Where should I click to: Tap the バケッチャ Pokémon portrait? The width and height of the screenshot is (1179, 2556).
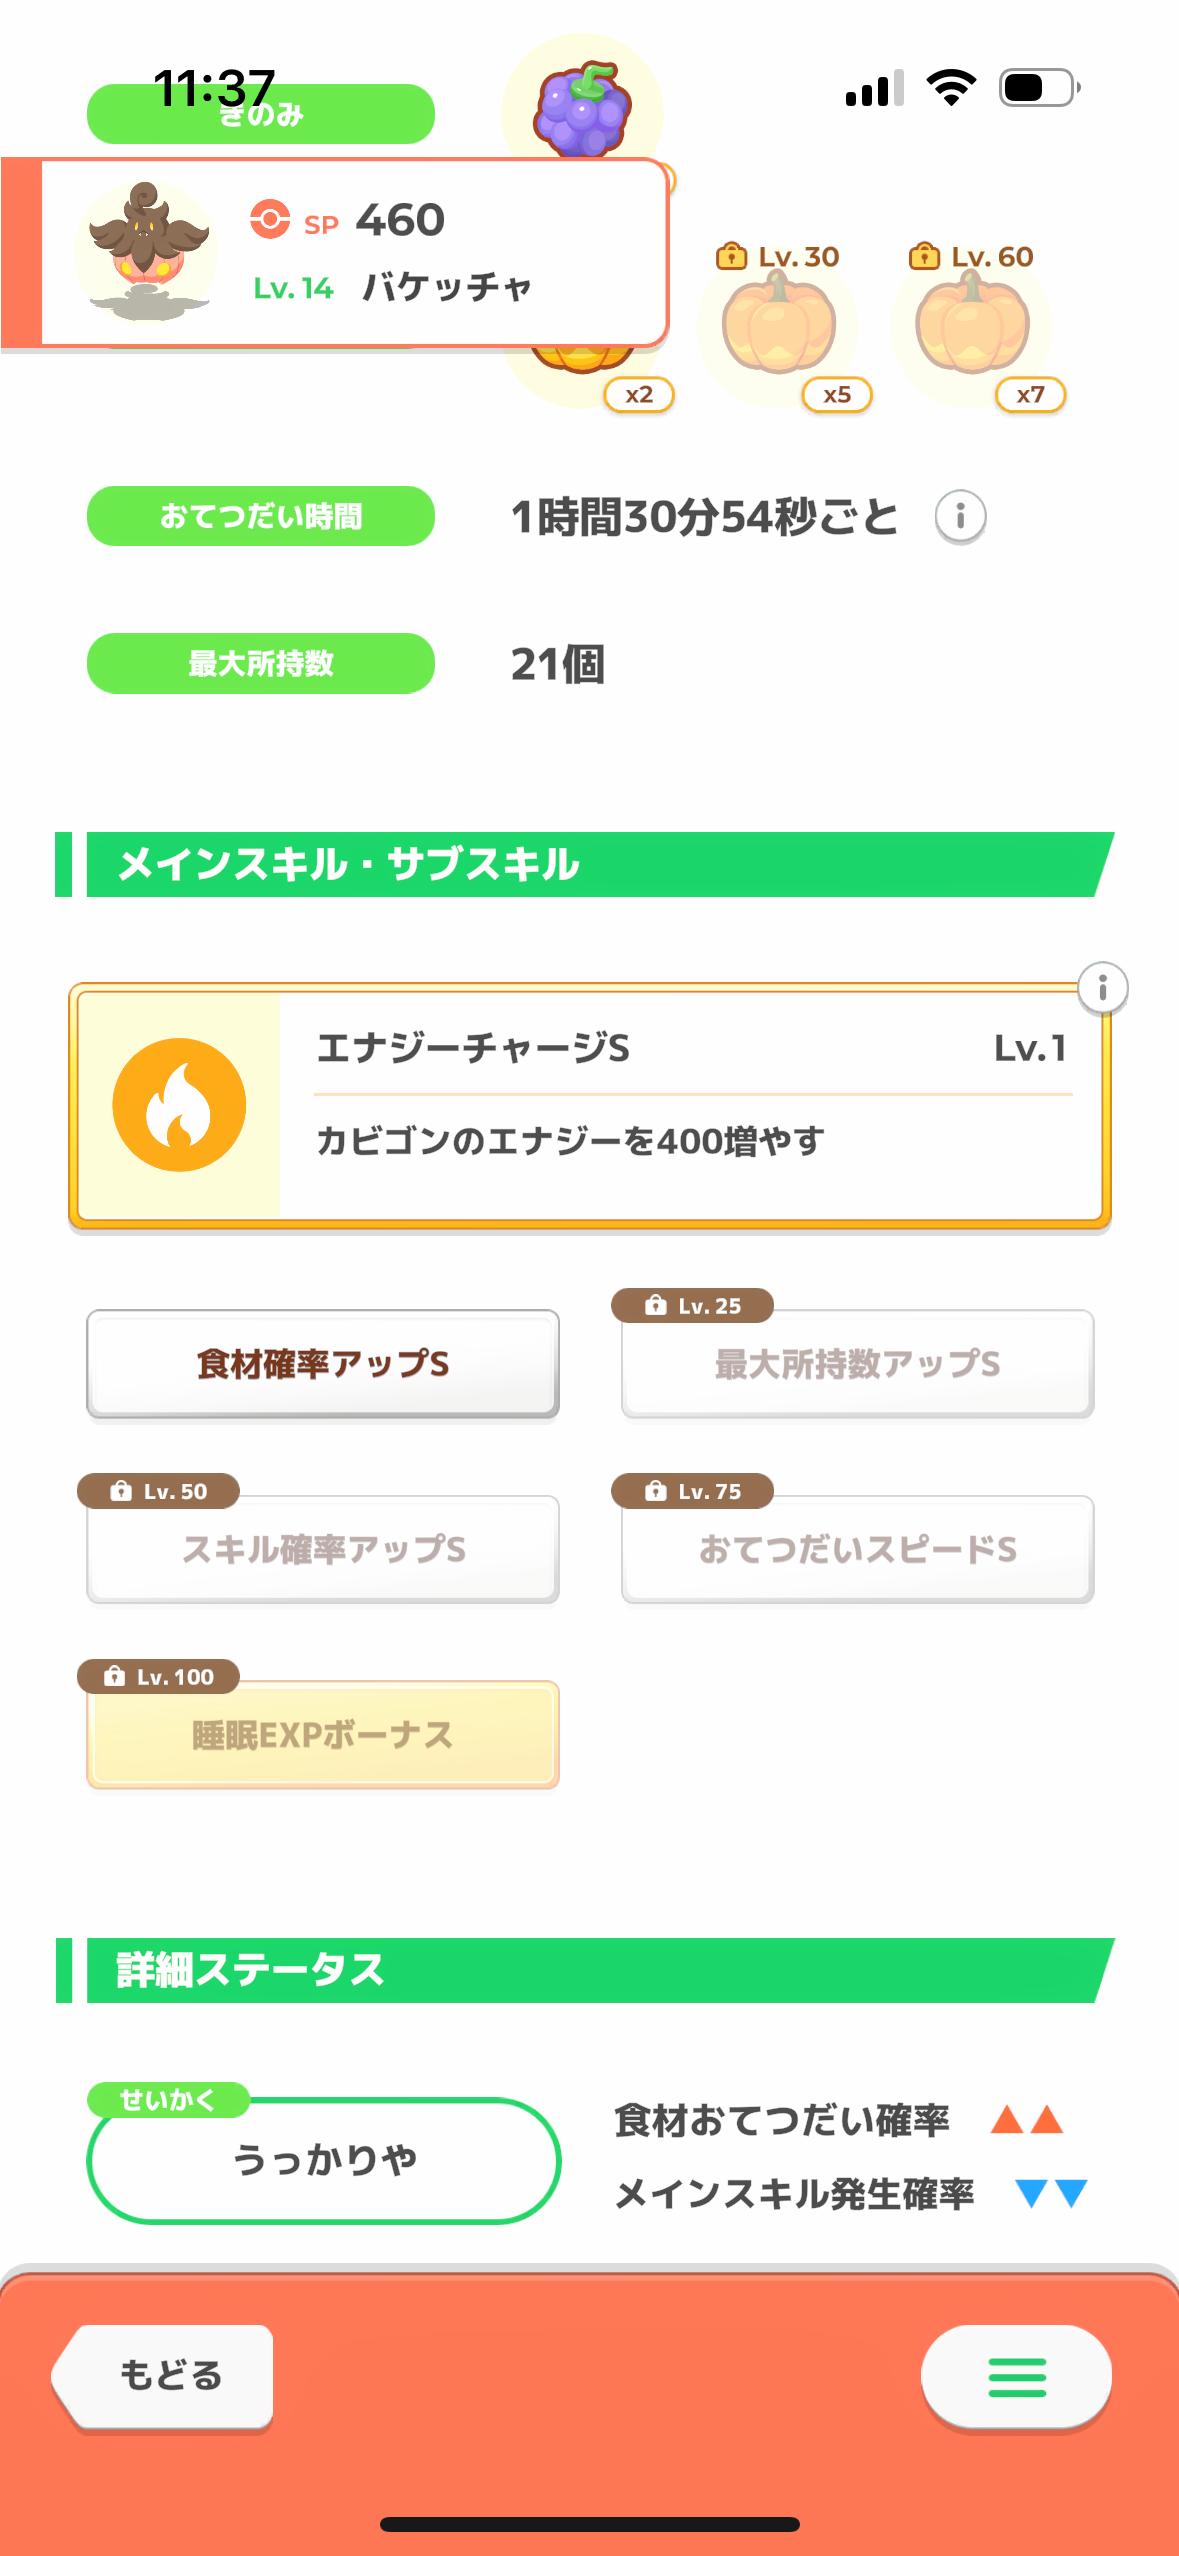(146, 252)
